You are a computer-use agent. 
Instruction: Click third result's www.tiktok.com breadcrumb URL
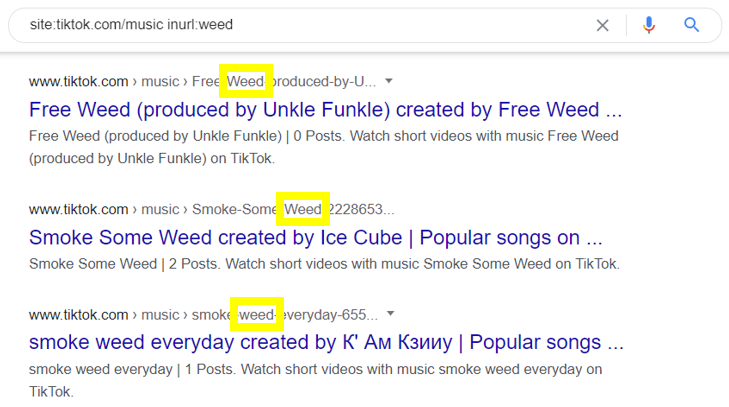coord(79,315)
